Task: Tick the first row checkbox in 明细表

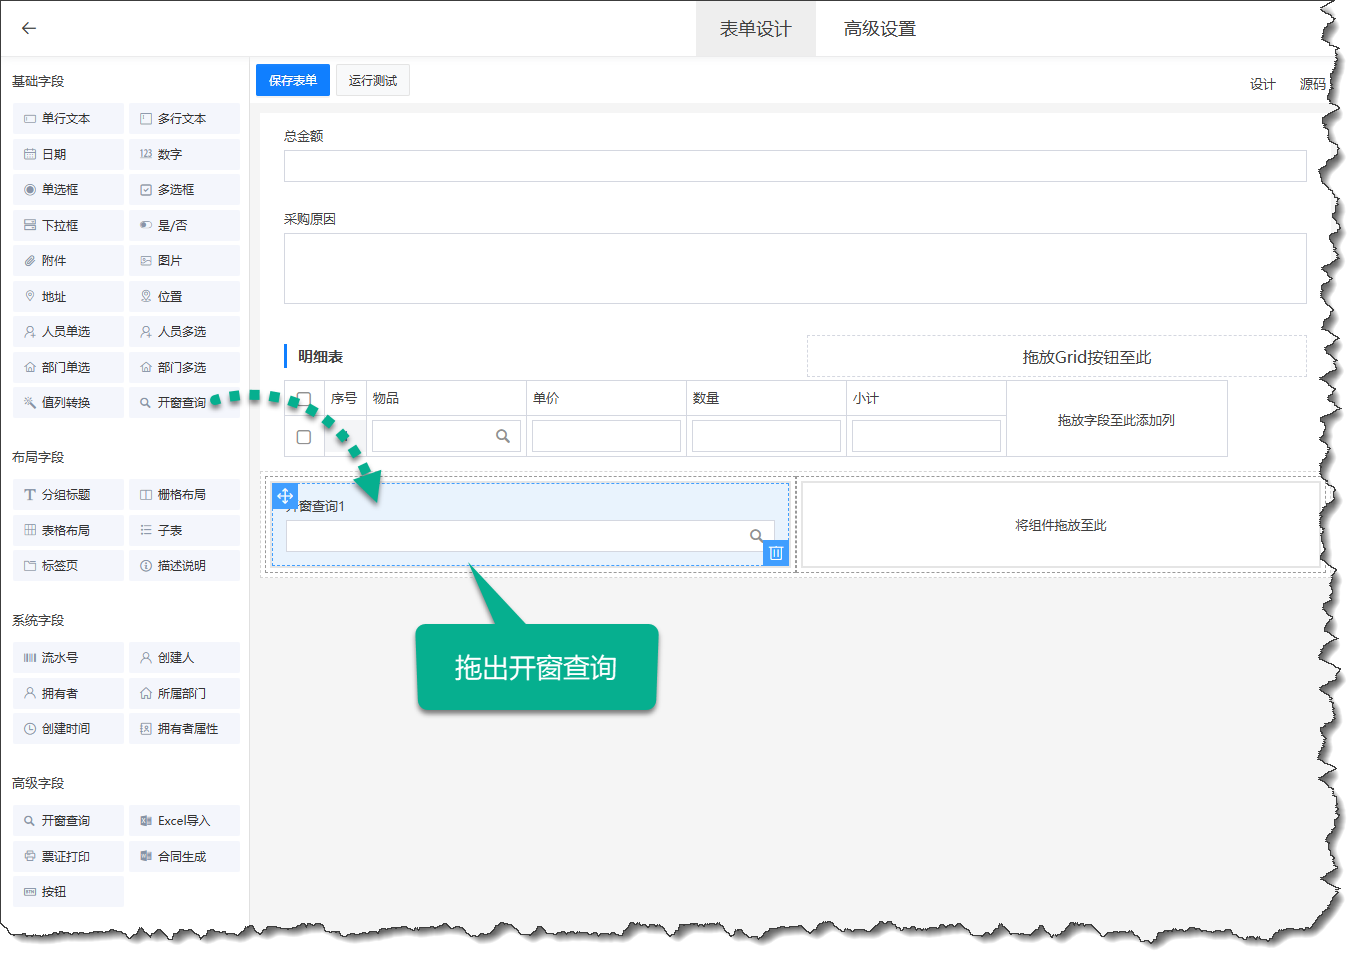Action: click(x=304, y=437)
